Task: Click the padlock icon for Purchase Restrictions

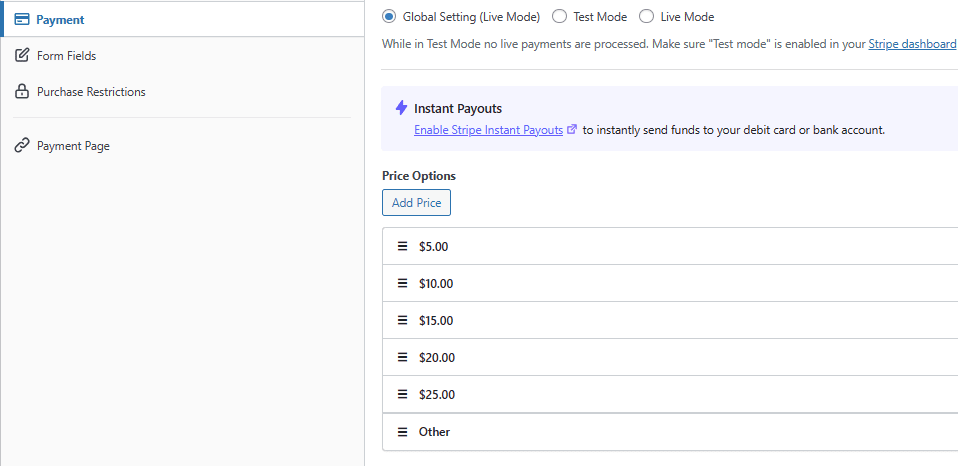Action: (21, 92)
